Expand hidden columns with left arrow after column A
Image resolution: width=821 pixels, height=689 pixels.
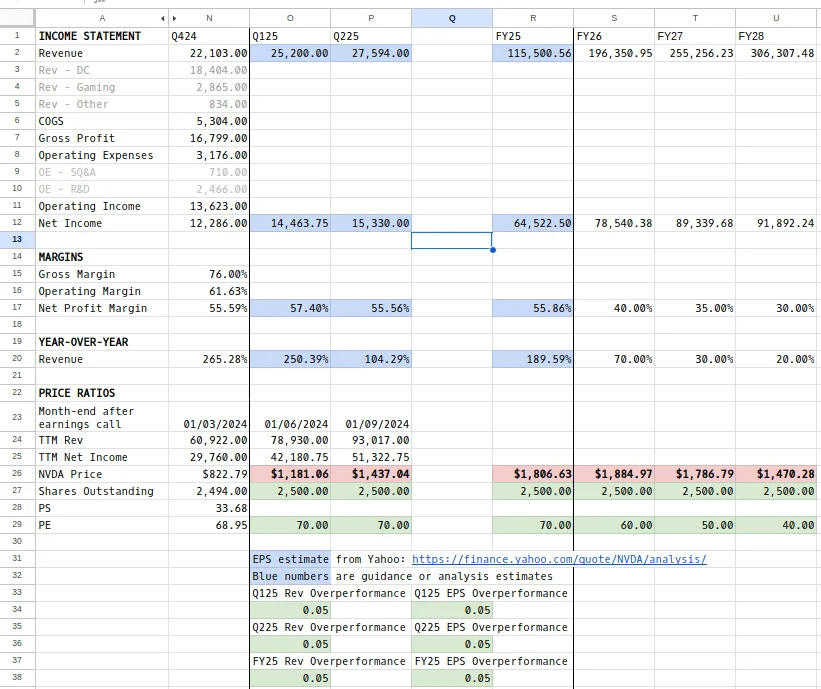coord(163,18)
